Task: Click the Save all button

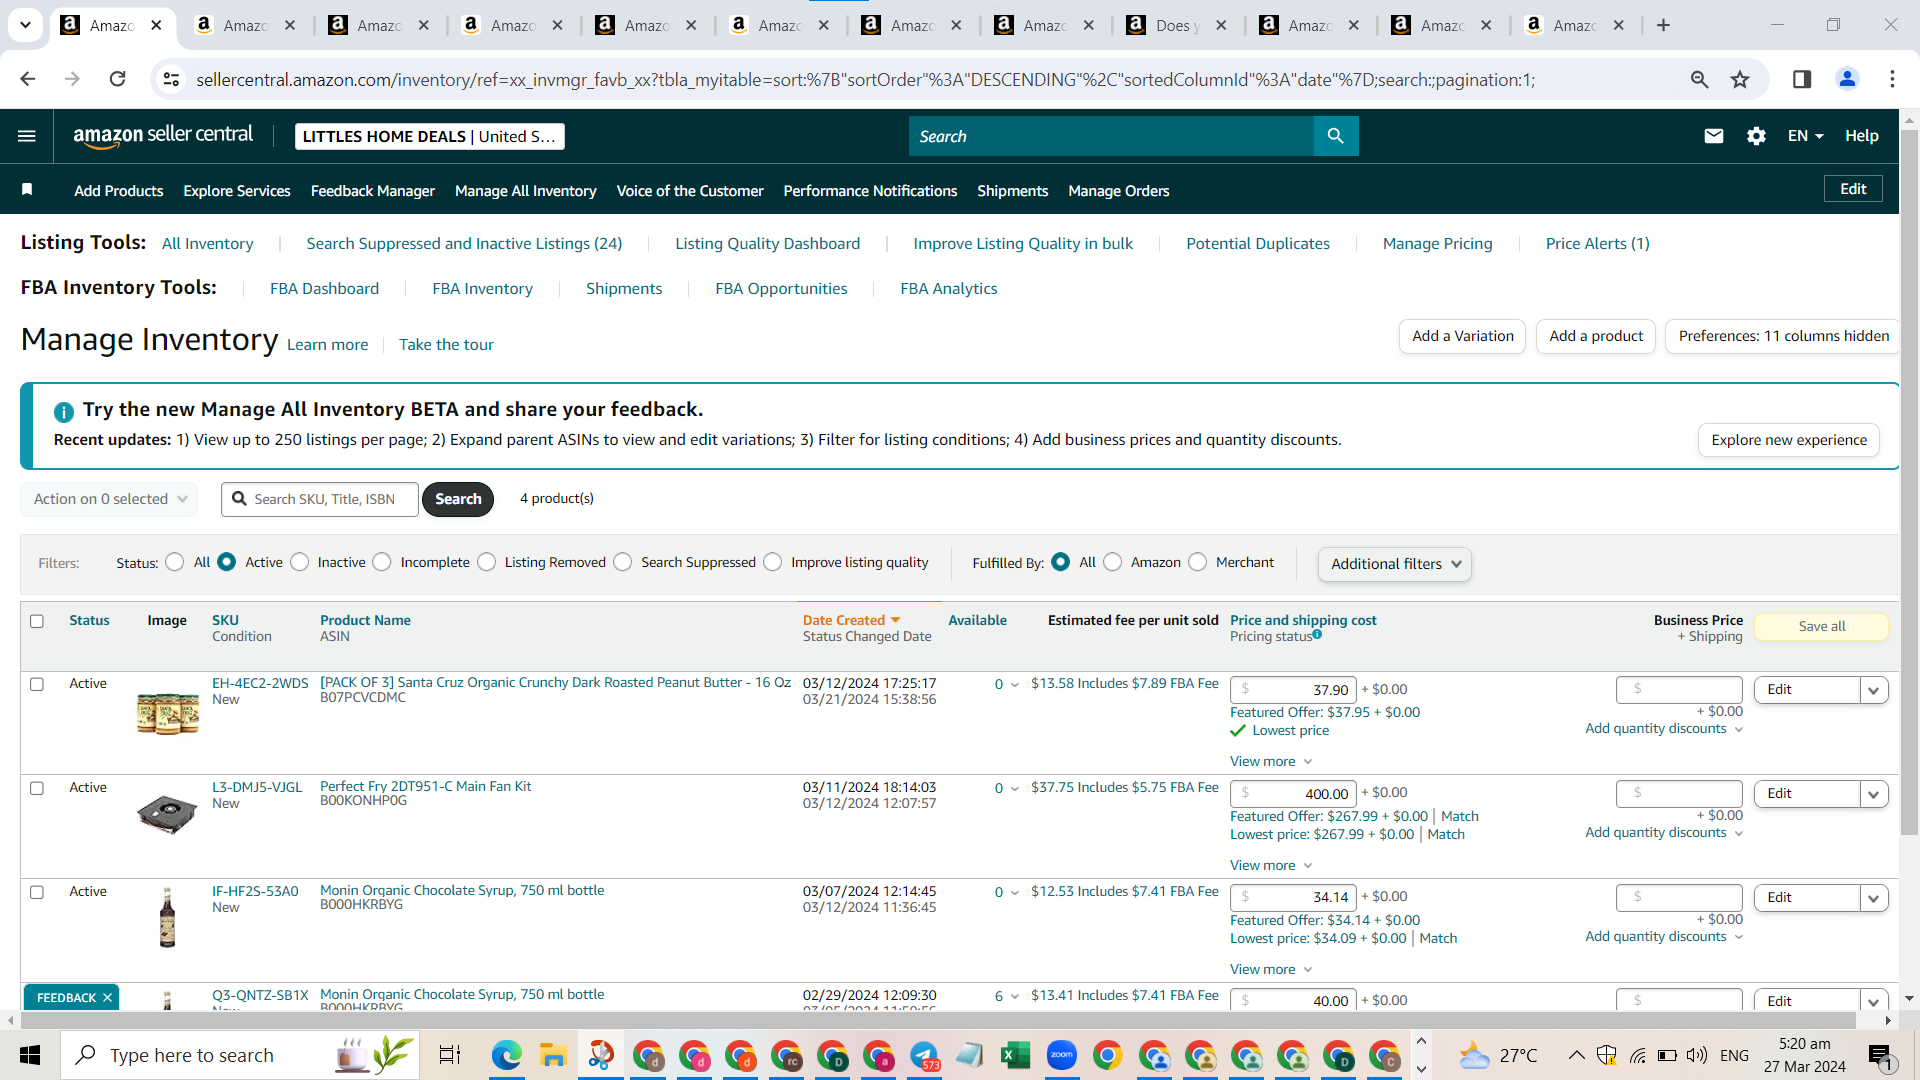Action: click(x=1822, y=626)
